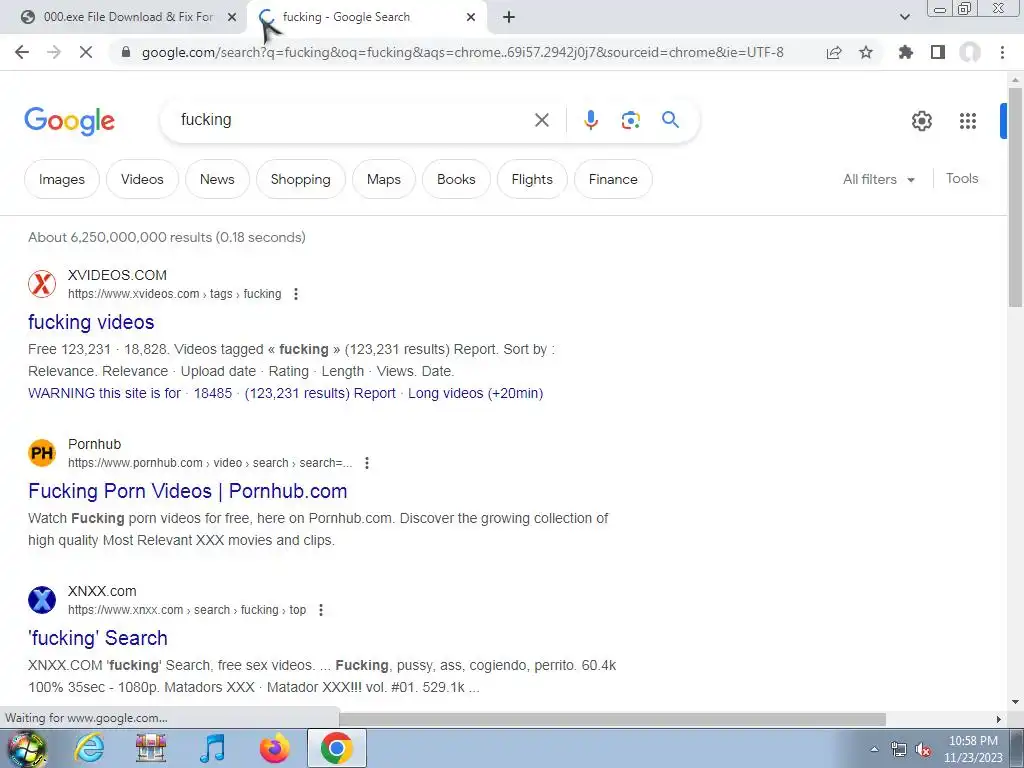The height and width of the screenshot is (768, 1024).
Task: Open the network tray icon
Action: [x=899, y=750]
